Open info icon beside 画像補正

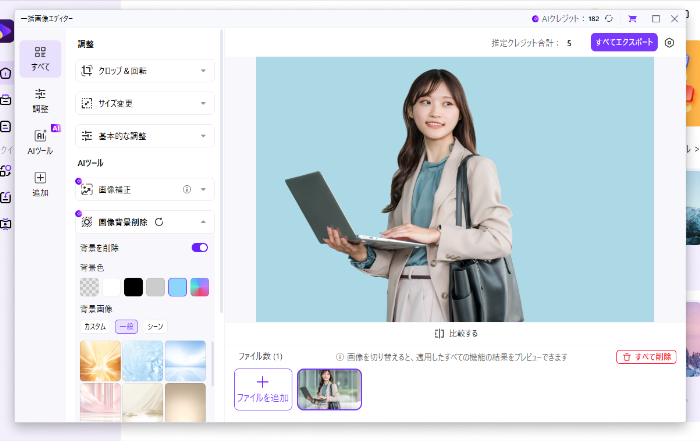coord(187,189)
